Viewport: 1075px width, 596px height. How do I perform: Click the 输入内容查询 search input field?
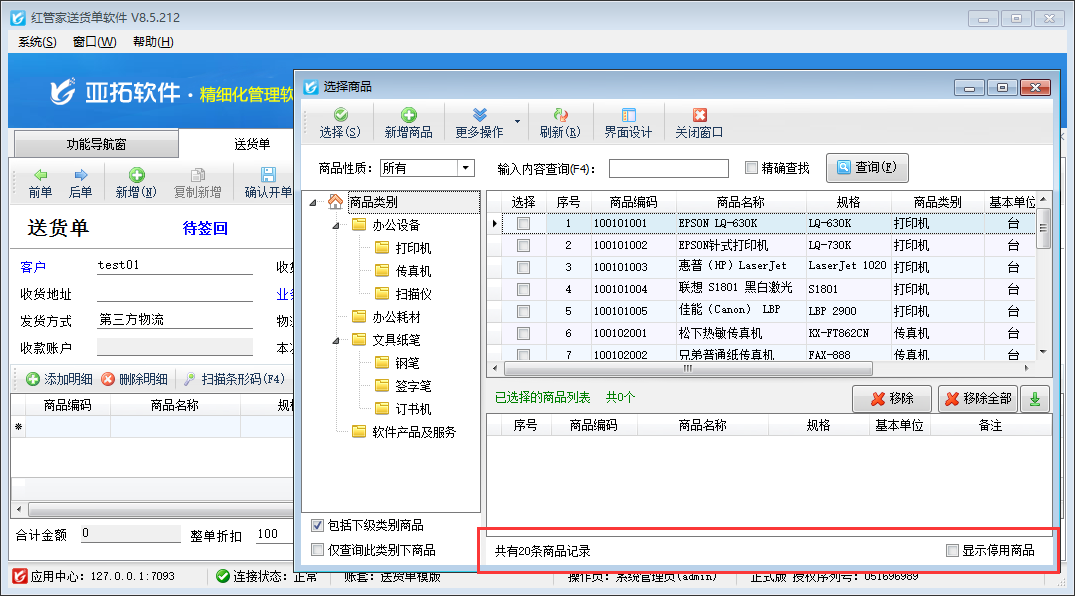point(668,168)
